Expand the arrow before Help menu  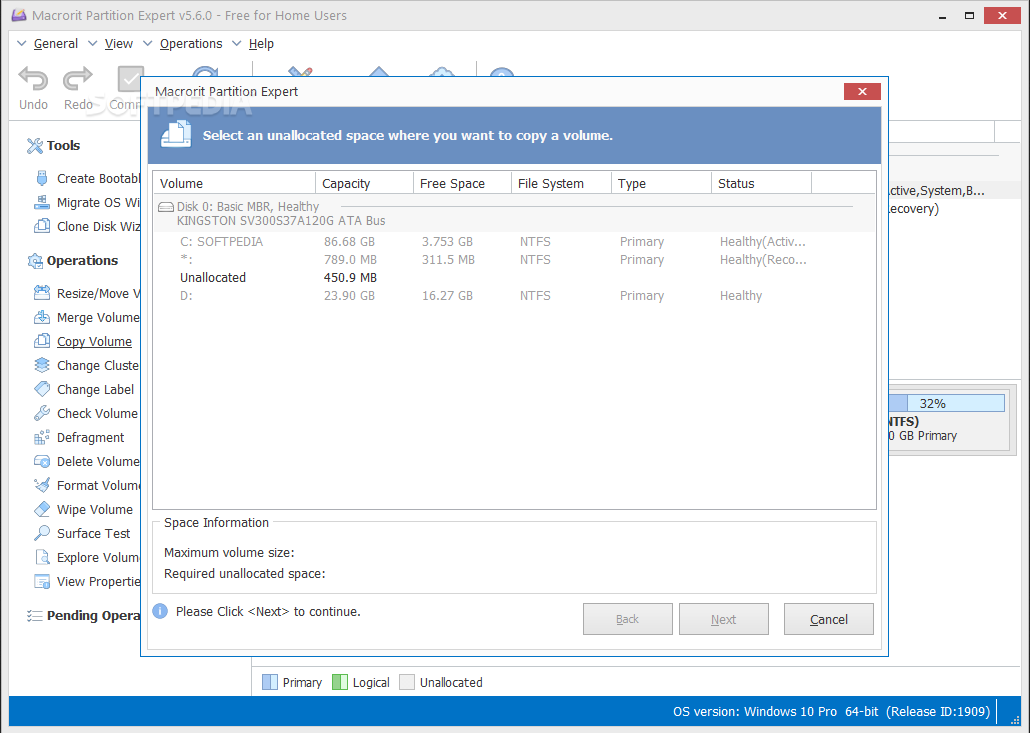pos(236,43)
